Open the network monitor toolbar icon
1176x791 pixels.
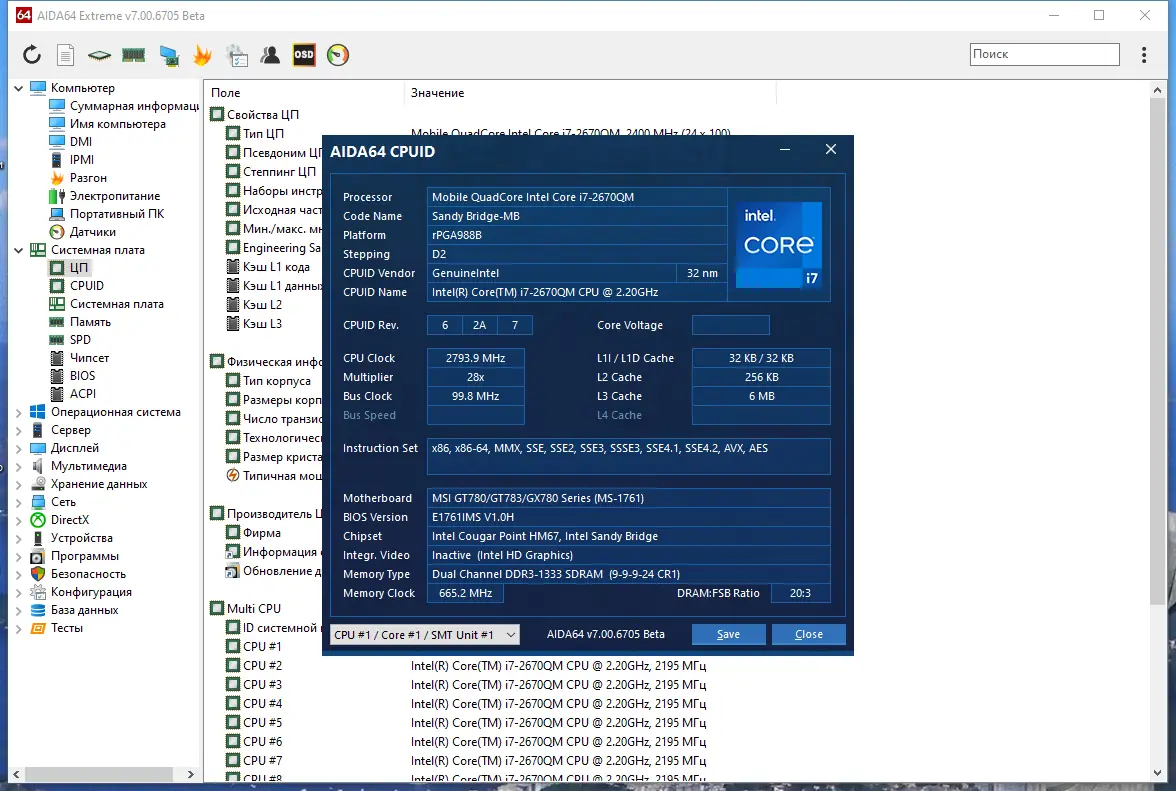pos(169,55)
